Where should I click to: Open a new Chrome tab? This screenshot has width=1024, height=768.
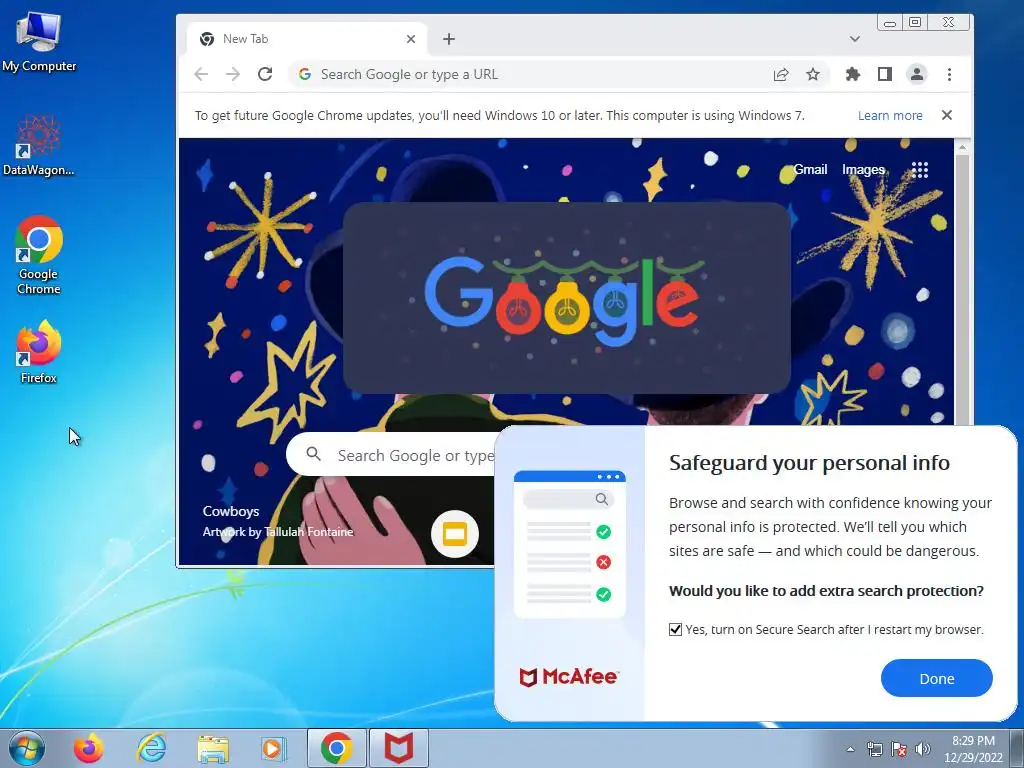click(449, 39)
